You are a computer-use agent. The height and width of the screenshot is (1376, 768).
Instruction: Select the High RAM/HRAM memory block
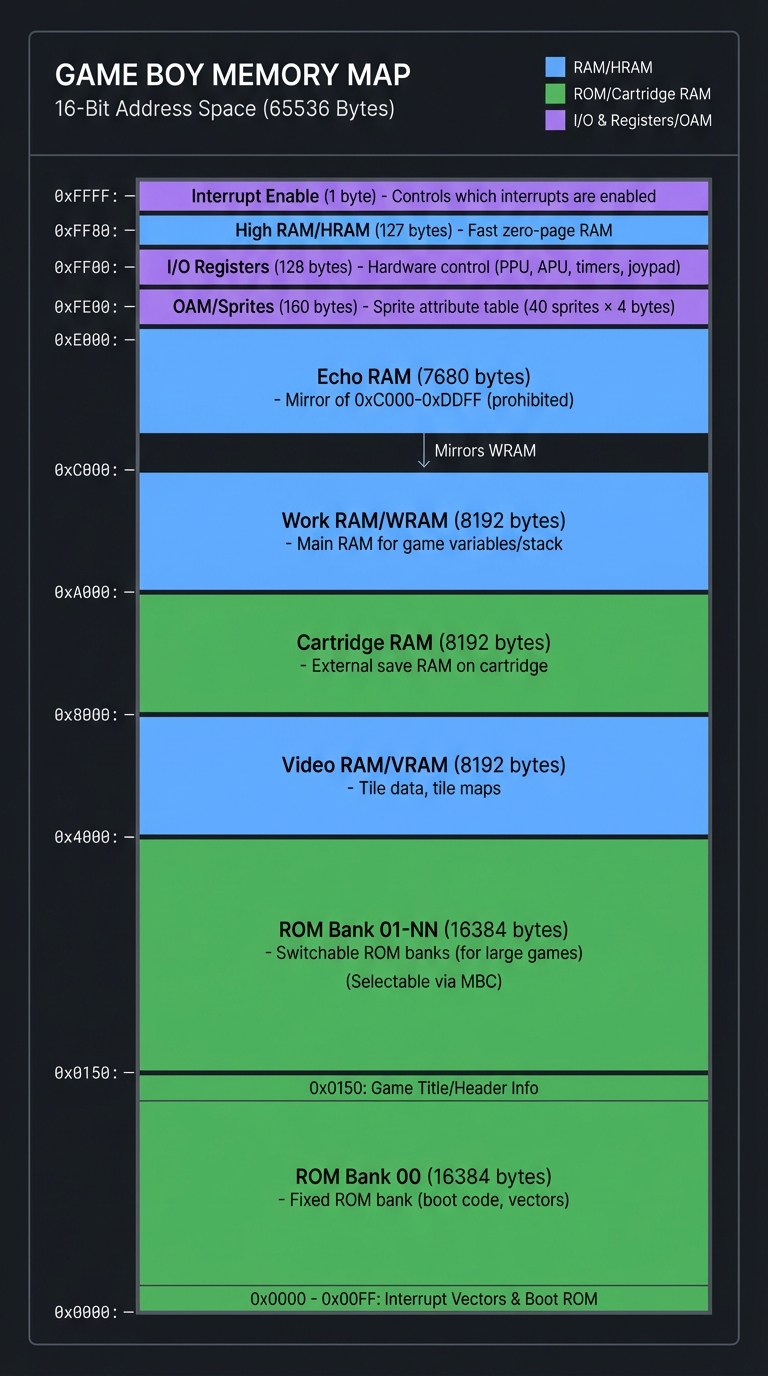coord(423,231)
